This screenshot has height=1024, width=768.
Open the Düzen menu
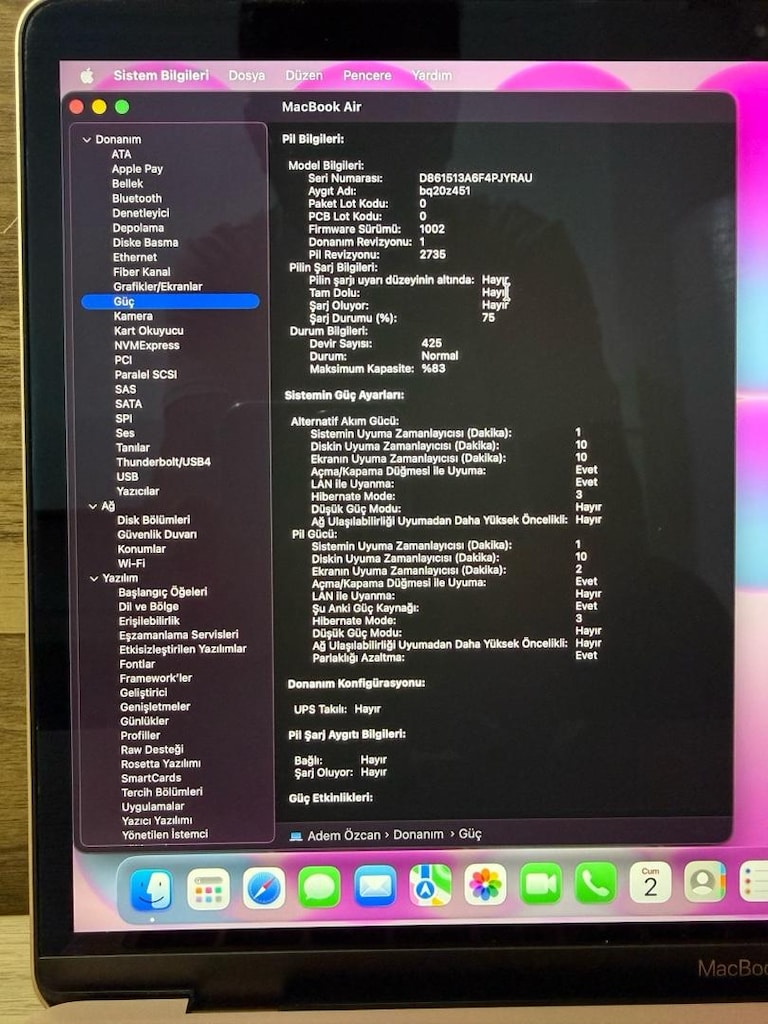(304, 75)
